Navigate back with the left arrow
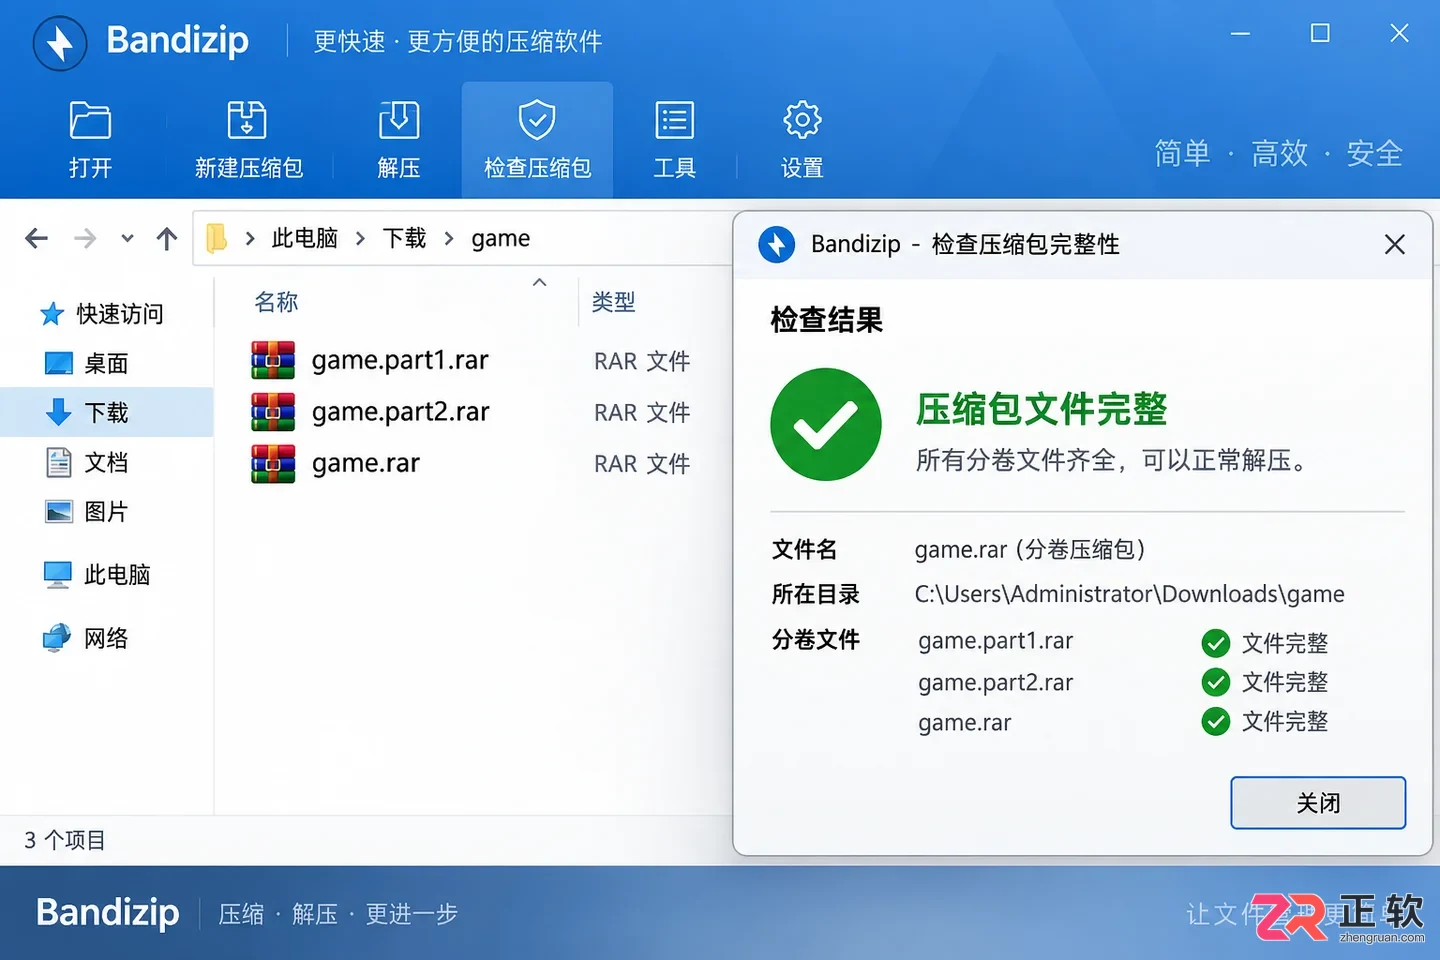This screenshot has width=1440, height=960. (37, 238)
